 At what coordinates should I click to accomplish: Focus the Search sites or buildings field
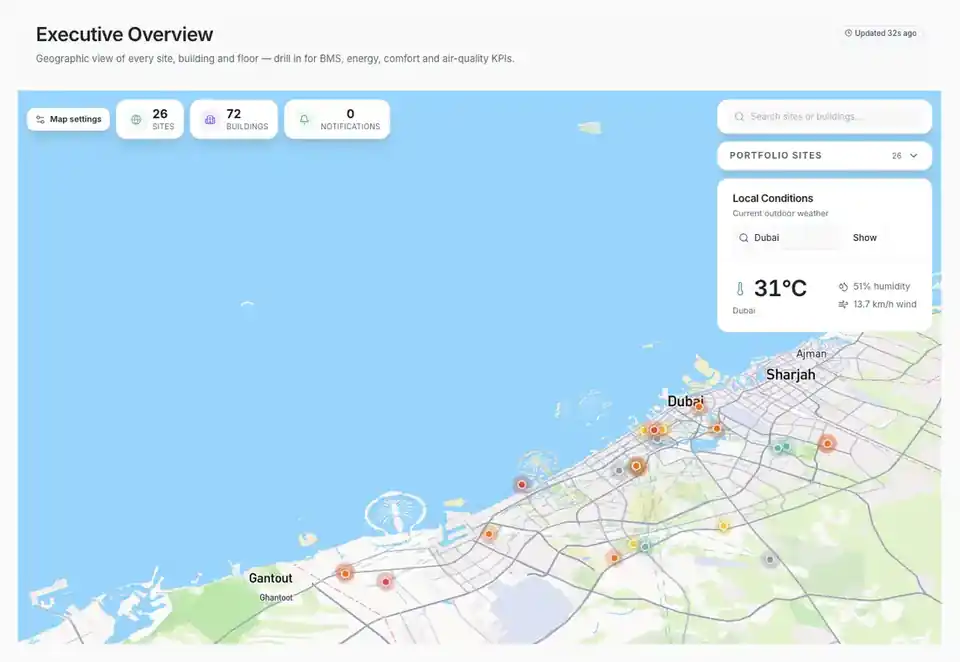point(824,116)
